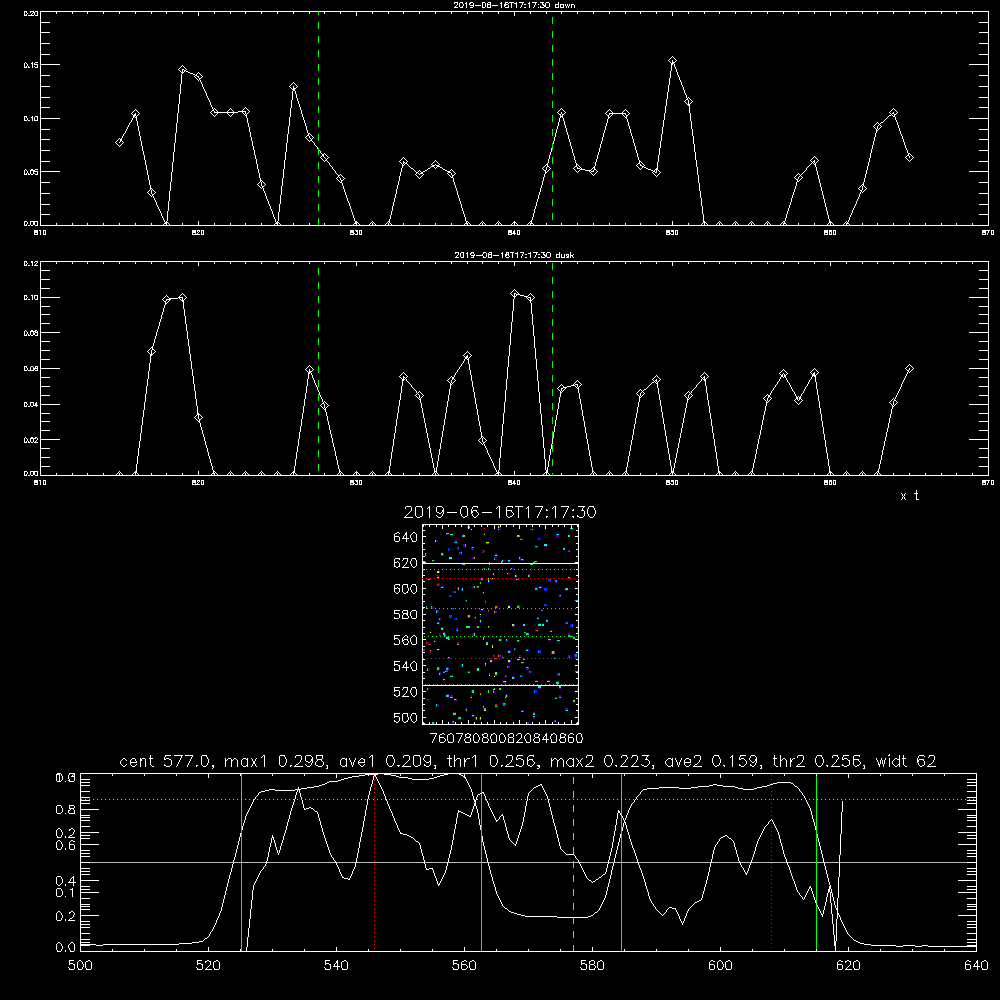Image resolution: width=1000 pixels, height=1000 pixels.
Task: Click y-axis label '0.15' on dawn plot
Action: tap(31, 65)
